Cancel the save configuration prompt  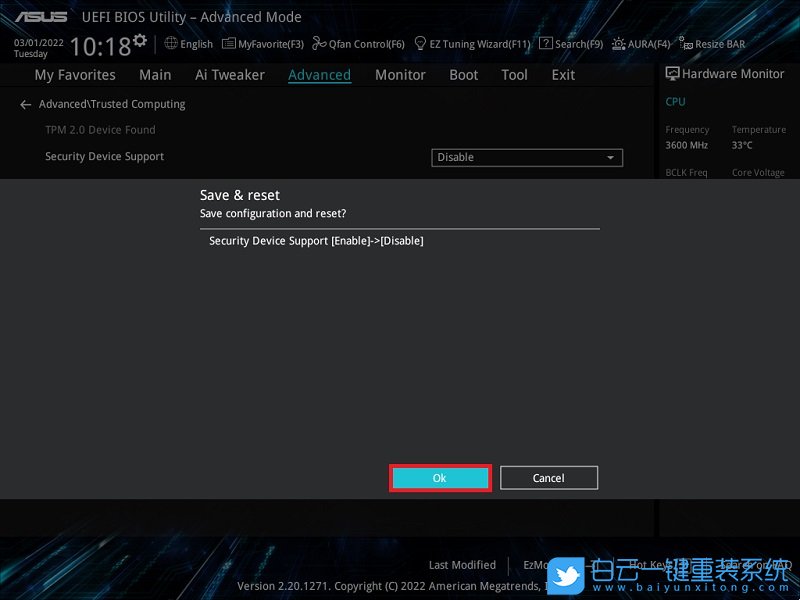pos(548,478)
